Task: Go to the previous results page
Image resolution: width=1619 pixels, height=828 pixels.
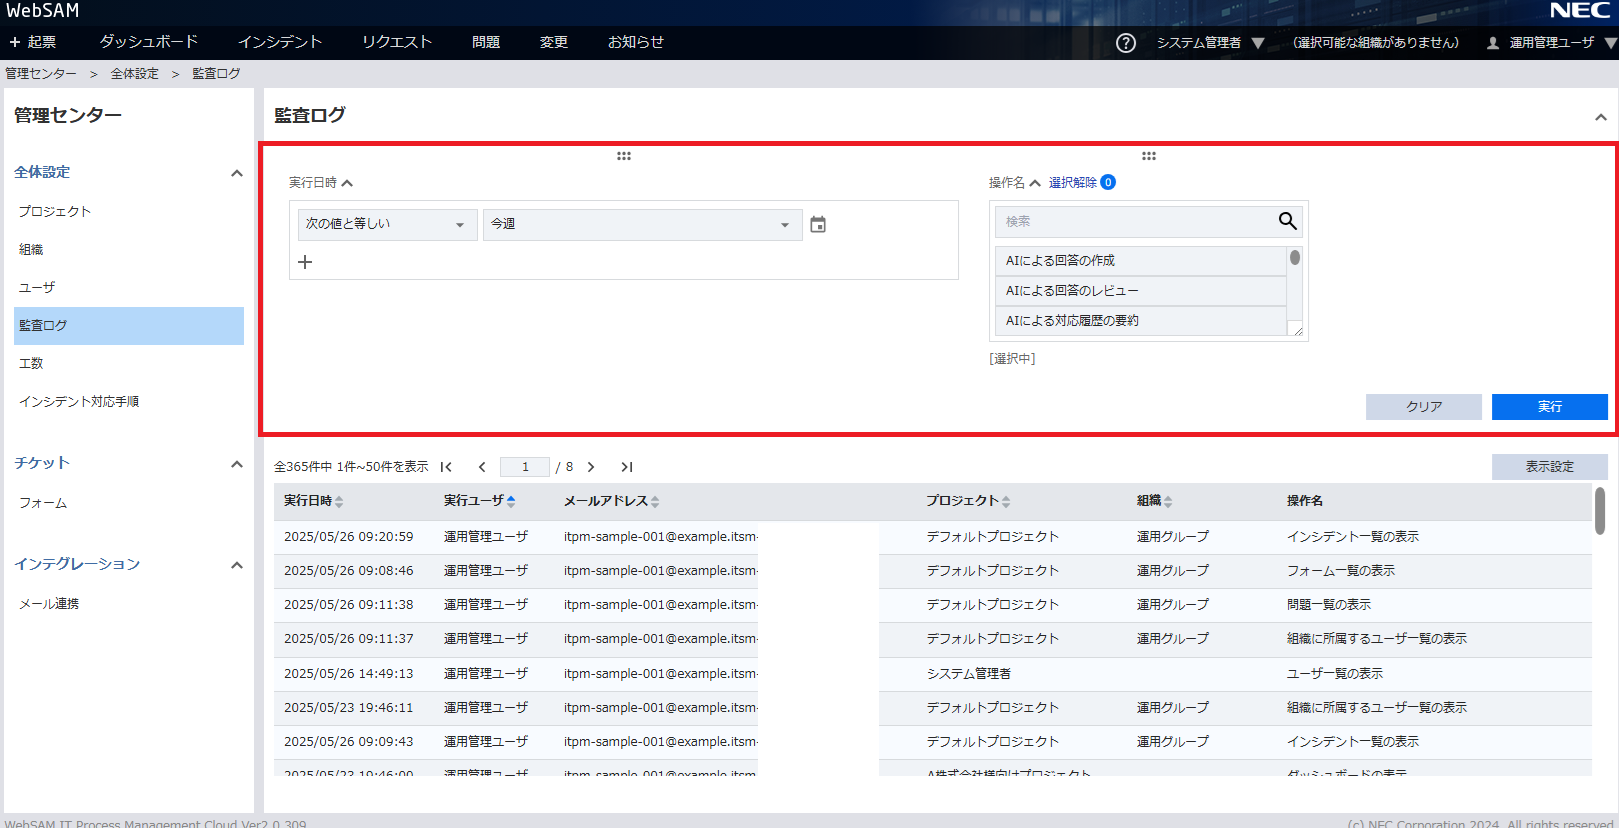Action: pos(482,467)
